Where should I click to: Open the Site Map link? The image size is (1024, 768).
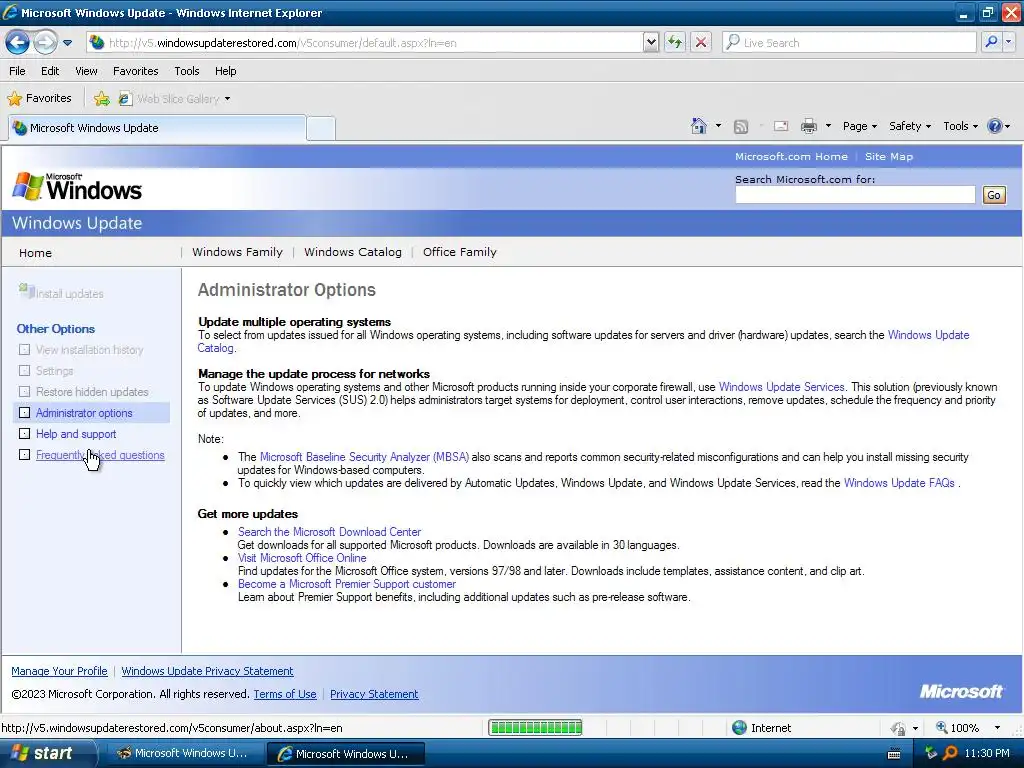point(889,156)
